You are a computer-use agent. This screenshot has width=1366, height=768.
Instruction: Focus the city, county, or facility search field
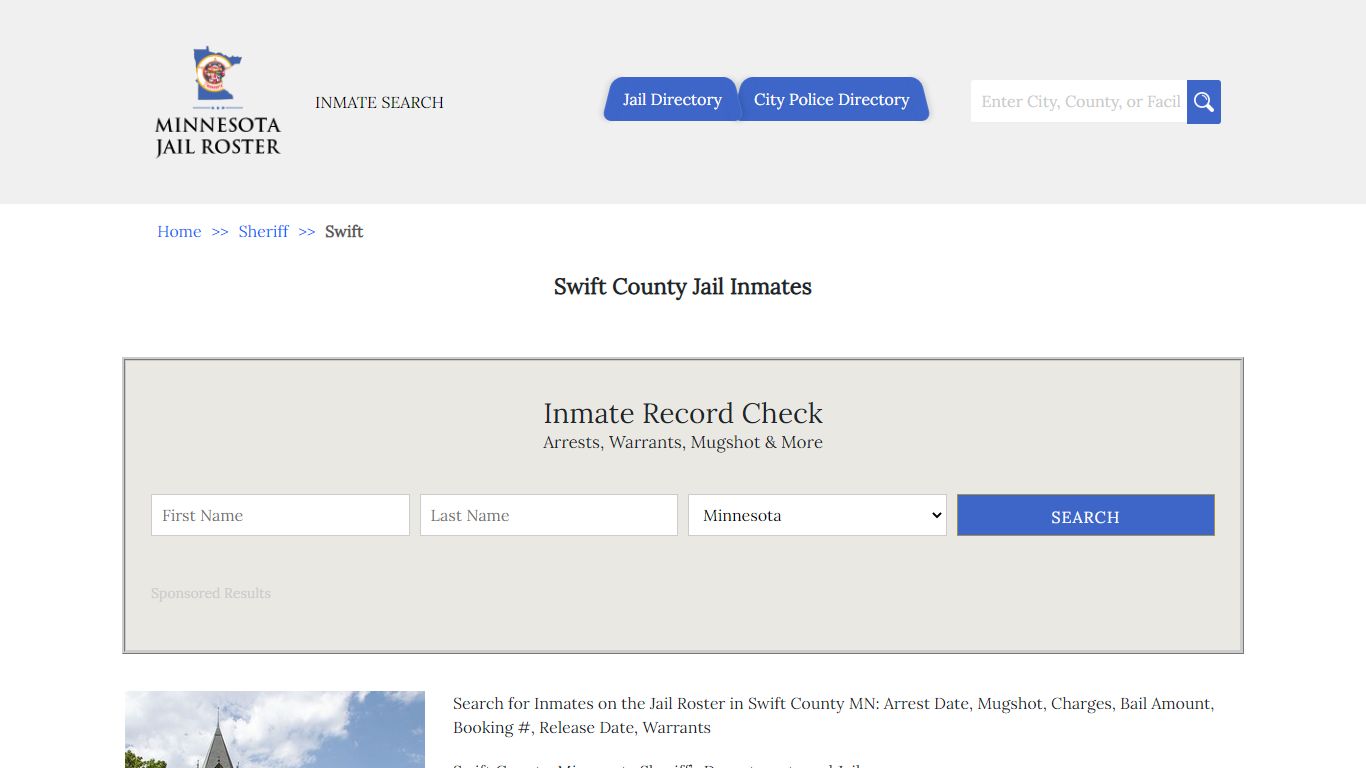[1079, 102]
